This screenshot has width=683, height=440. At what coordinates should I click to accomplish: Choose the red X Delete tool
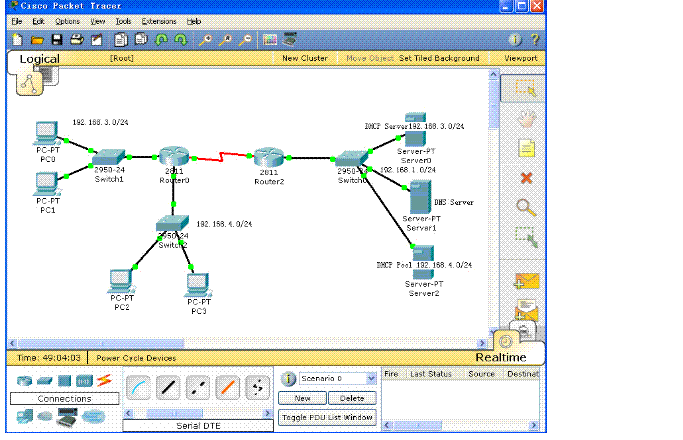pyautogui.click(x=526, y=178)
